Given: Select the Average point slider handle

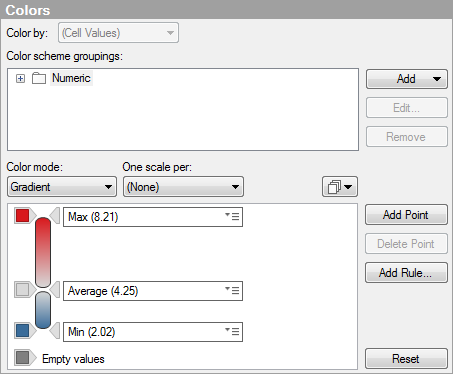Looking at the screenshot, I should pyautogui.click(x=55, y=289).
